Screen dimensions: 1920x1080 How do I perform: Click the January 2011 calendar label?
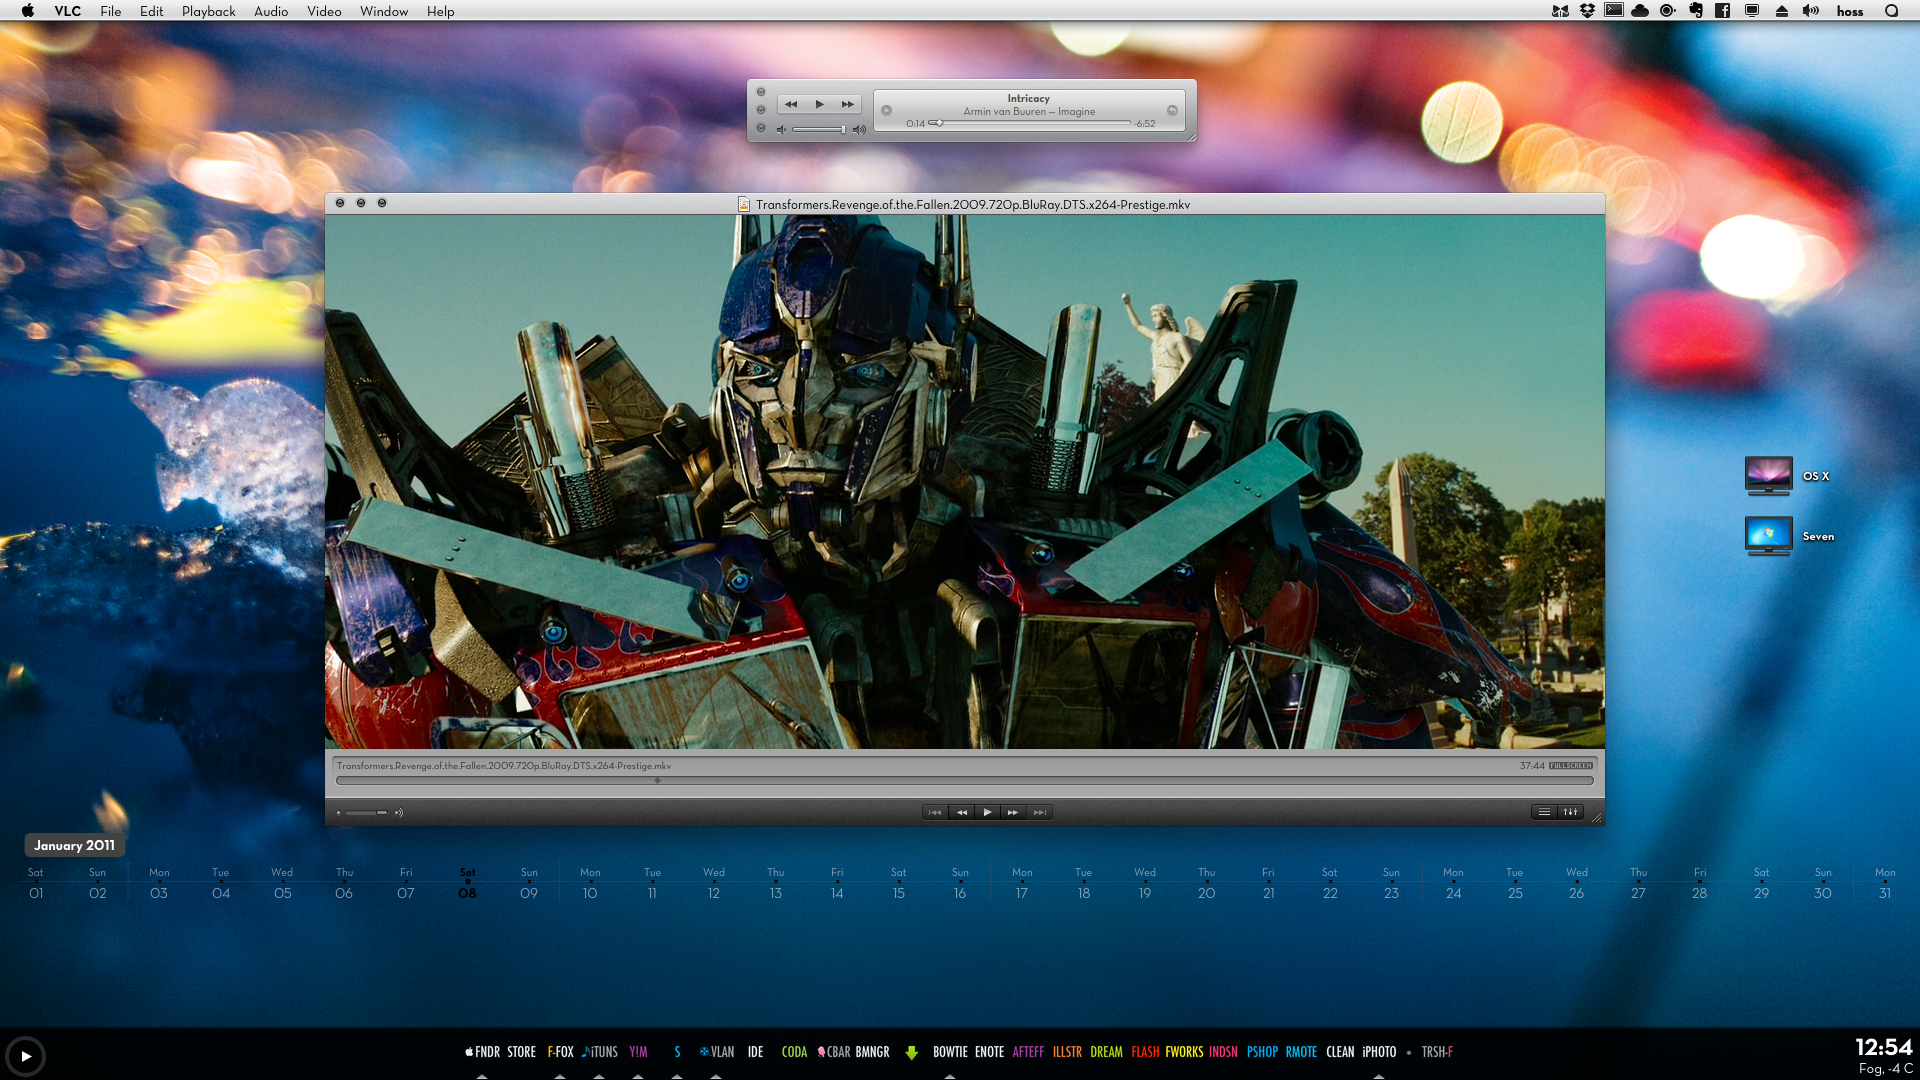(x=74, y=845)
